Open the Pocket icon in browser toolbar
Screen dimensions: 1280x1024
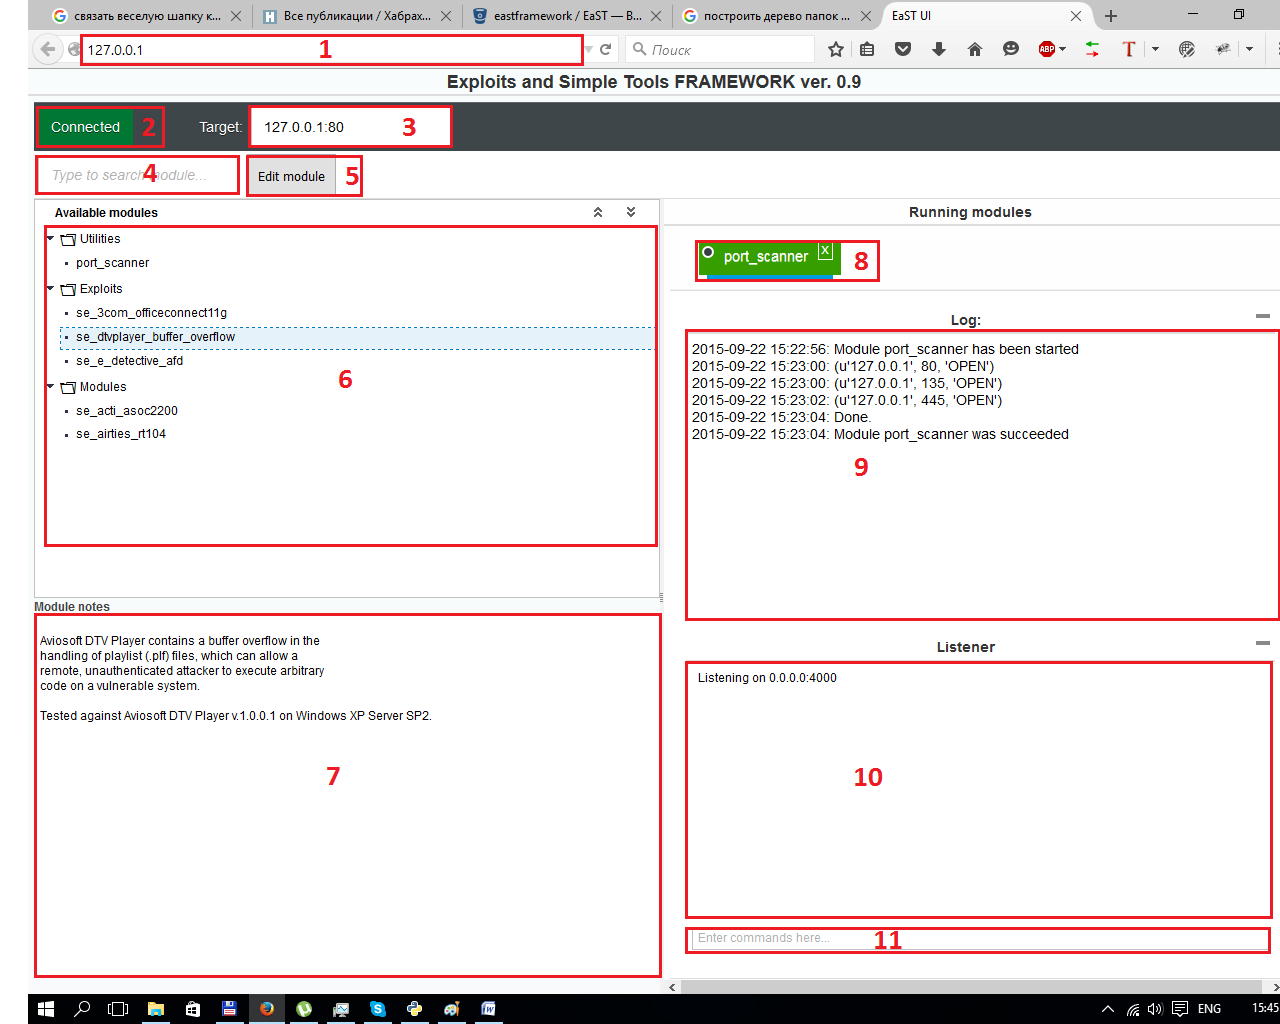point(903,49)
